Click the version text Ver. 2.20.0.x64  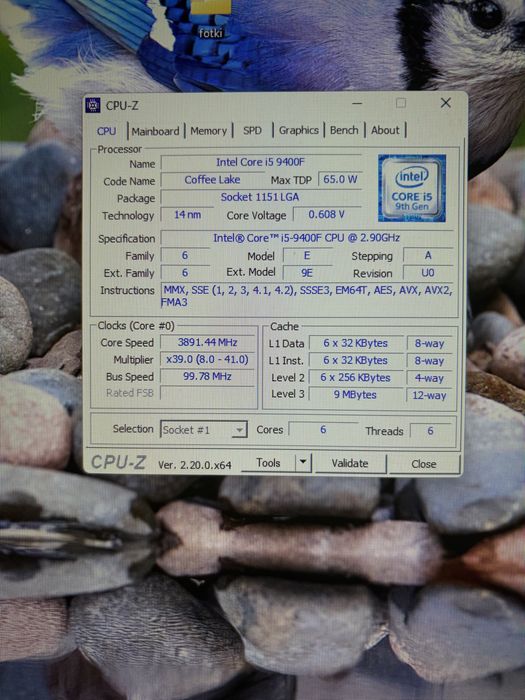[195, 465]
